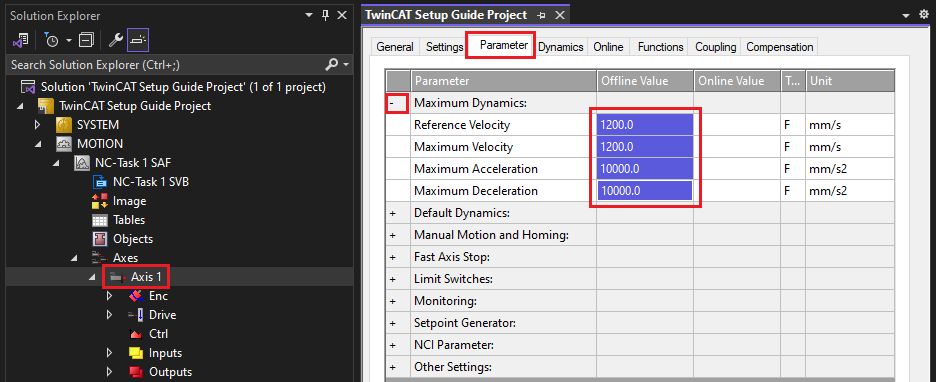Click the Search Solution Explorer input field
This screenshot has height=382, width=936.
tap(164, 64)
